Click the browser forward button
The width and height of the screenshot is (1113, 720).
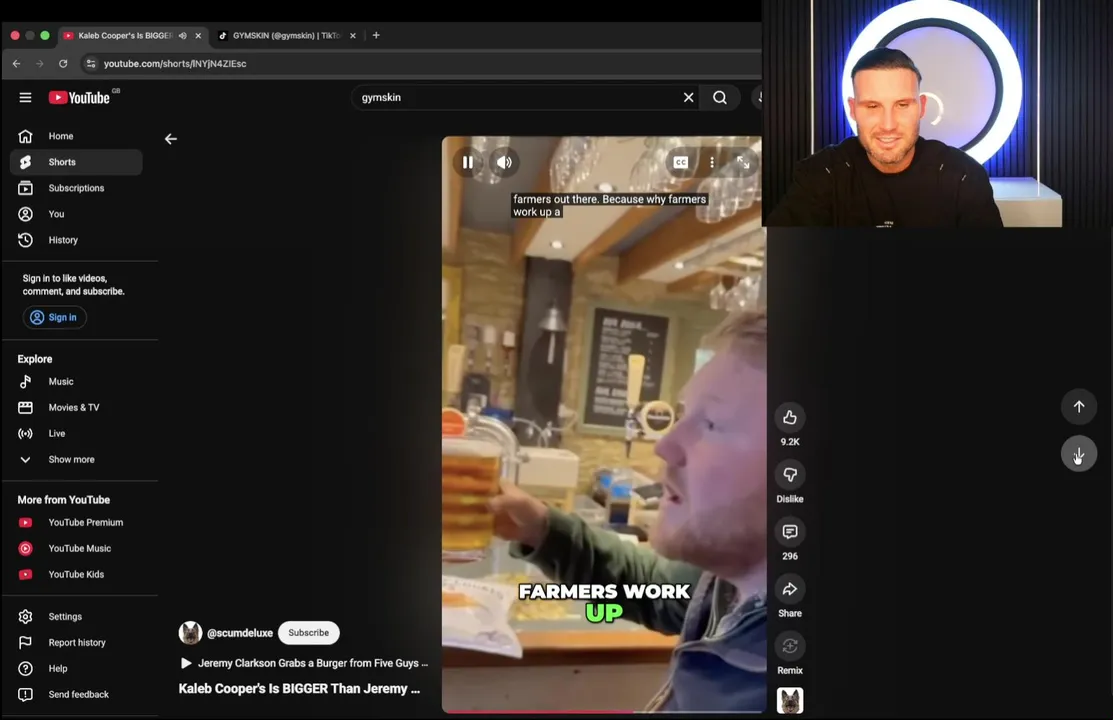point(40,64)
